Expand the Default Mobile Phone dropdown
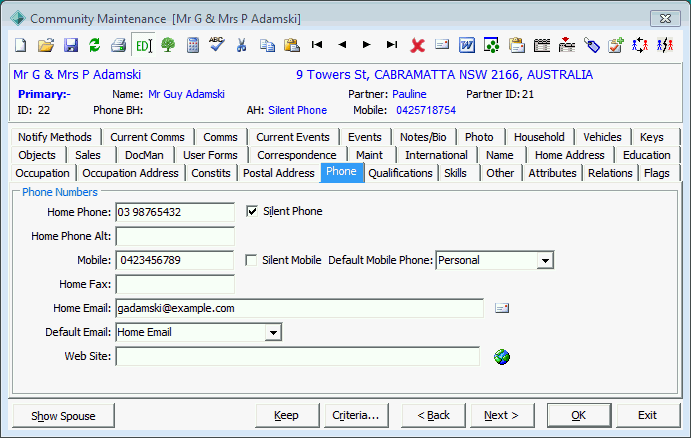Screen dimensions: 691x438 click(x=545, y=260)
